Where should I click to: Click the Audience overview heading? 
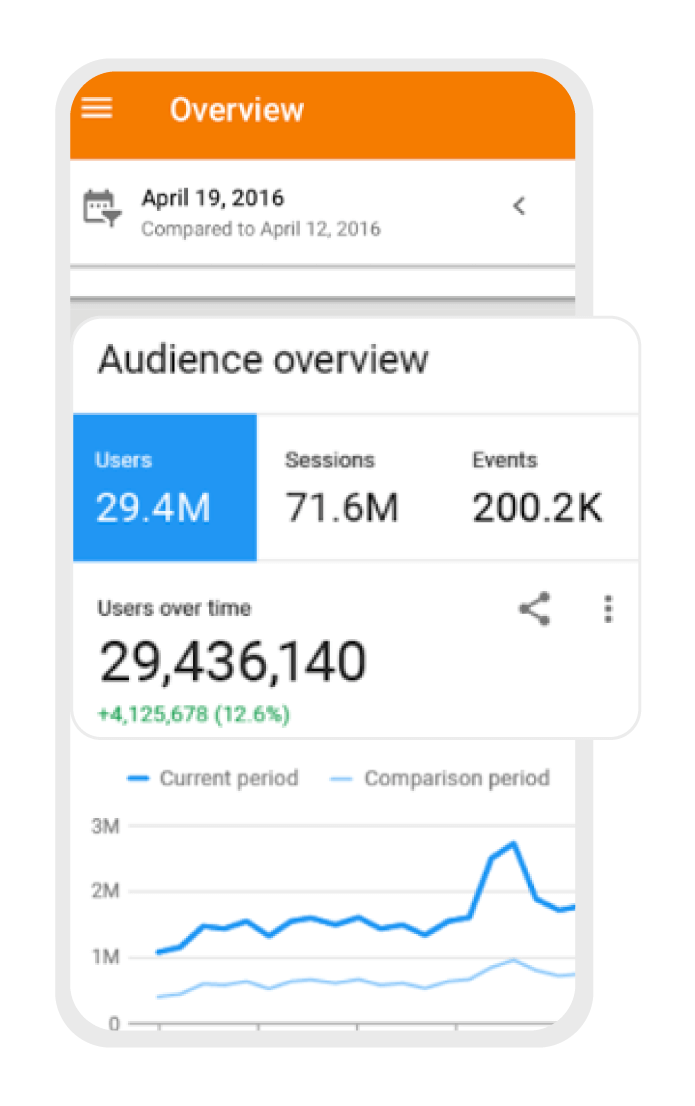click(262, 359)
